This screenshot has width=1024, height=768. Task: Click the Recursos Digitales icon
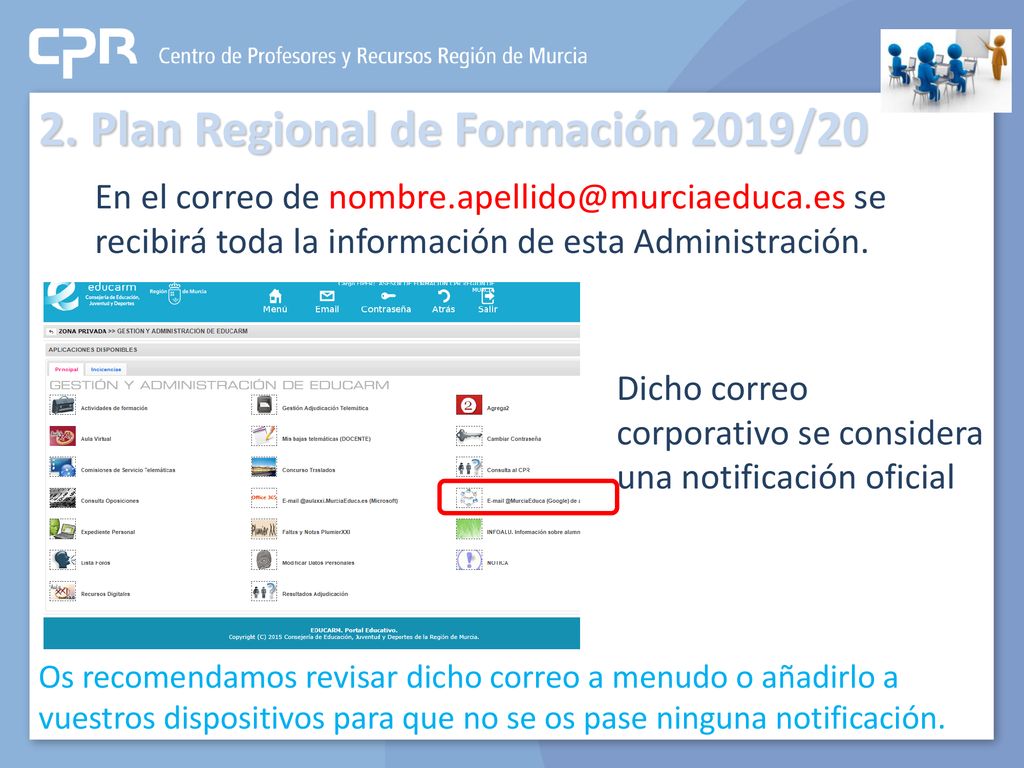63,592
